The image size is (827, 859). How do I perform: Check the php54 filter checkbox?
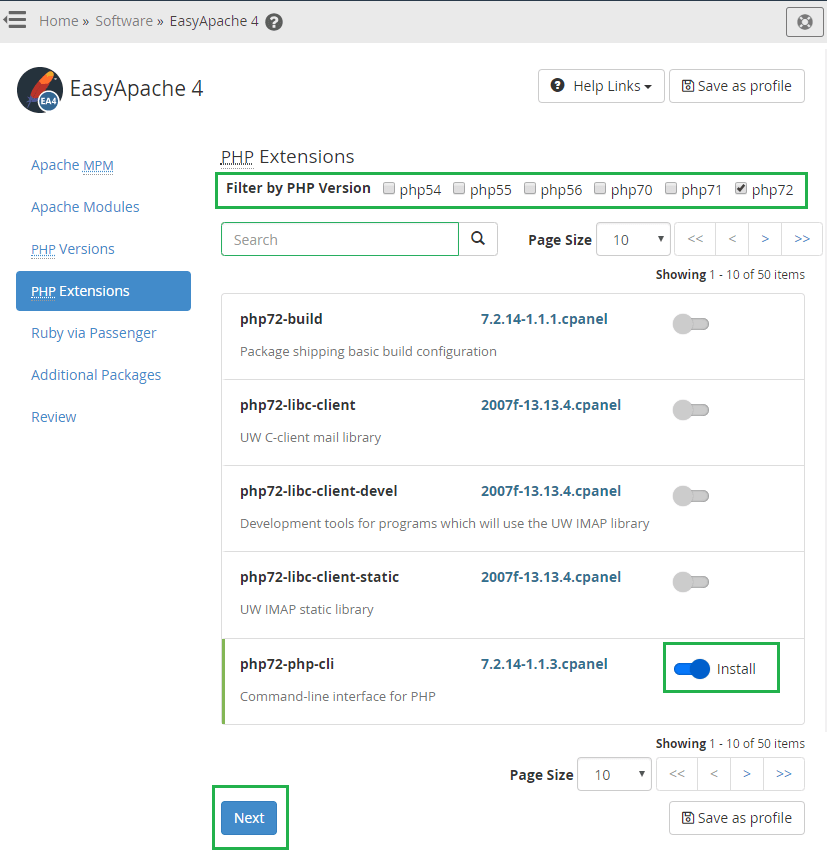[x=389, y=188]
